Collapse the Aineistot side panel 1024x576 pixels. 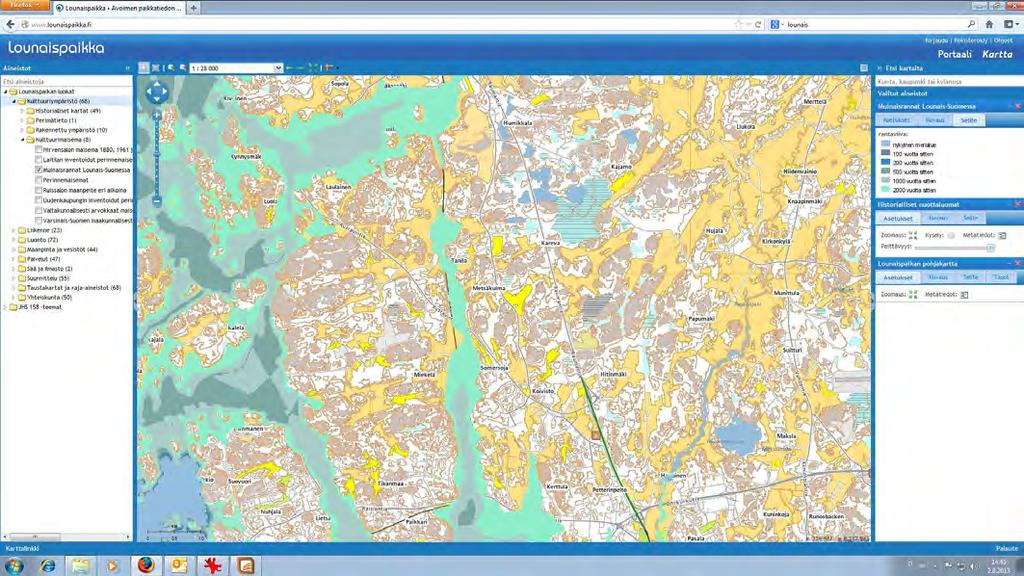[127, 68]
